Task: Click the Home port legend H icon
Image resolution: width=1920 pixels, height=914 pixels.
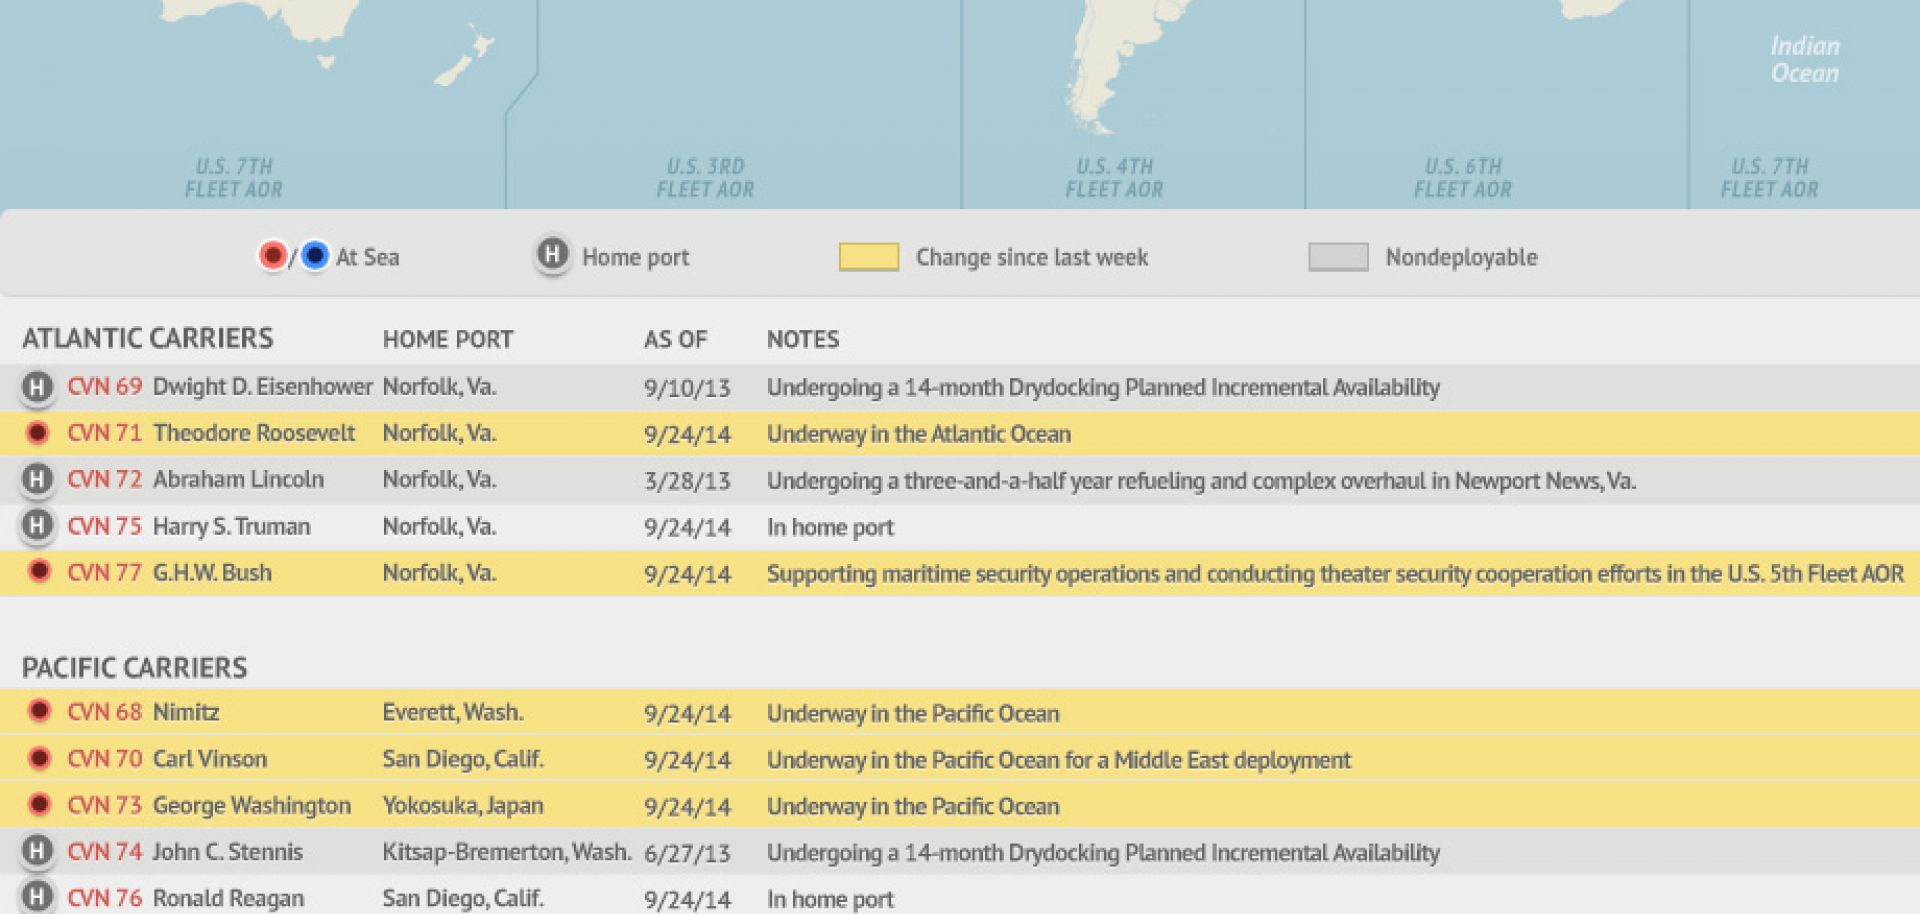Action: click(552, 255)
